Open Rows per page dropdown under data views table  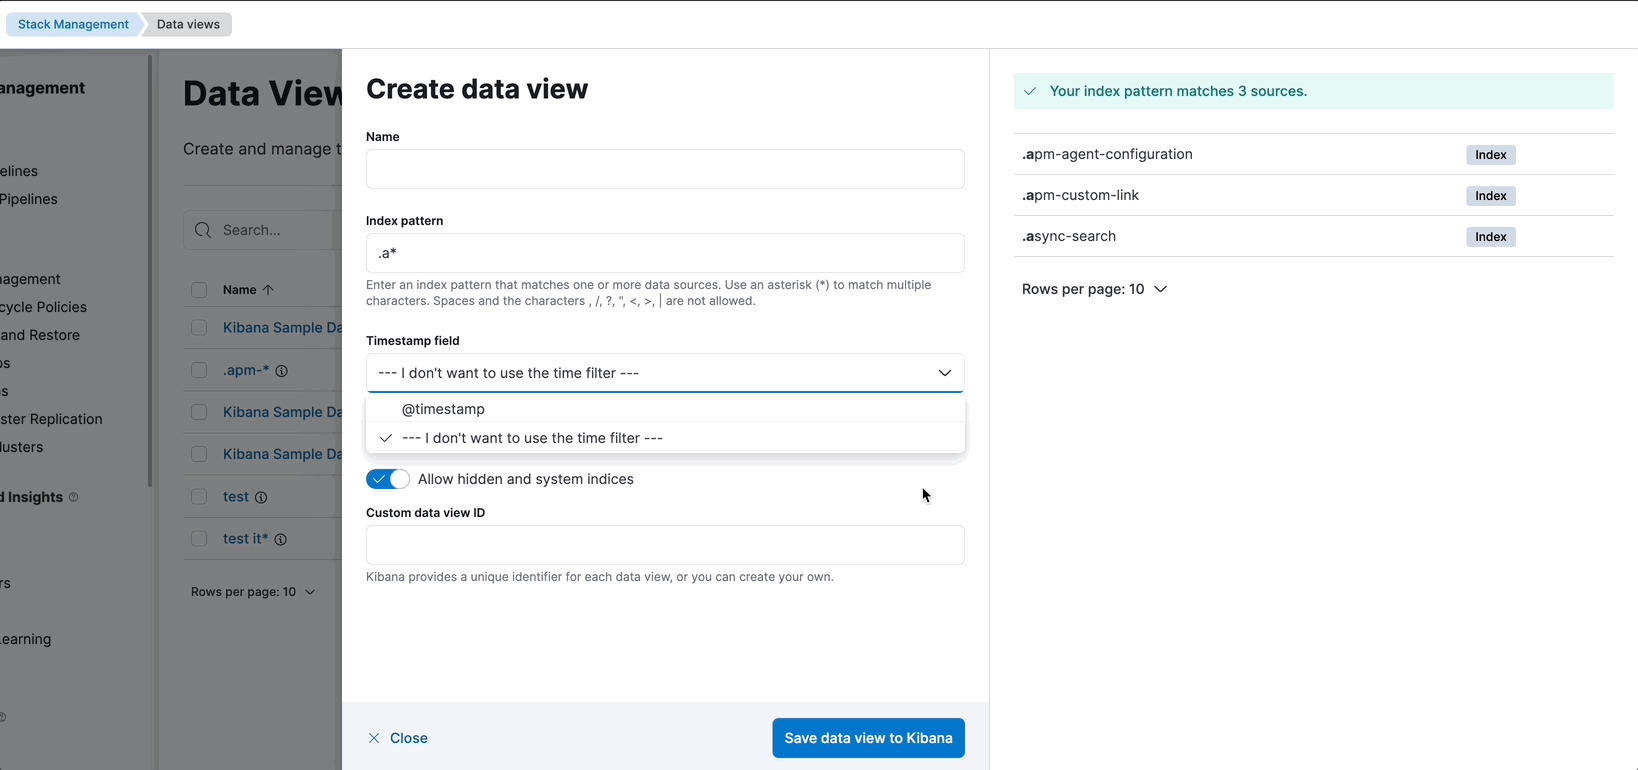(x=253, y=592)
